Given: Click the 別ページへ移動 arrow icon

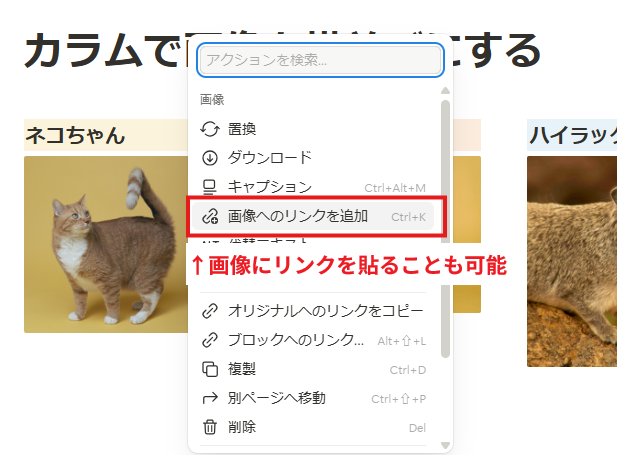Looking at the screenshot, I should 210,398.
